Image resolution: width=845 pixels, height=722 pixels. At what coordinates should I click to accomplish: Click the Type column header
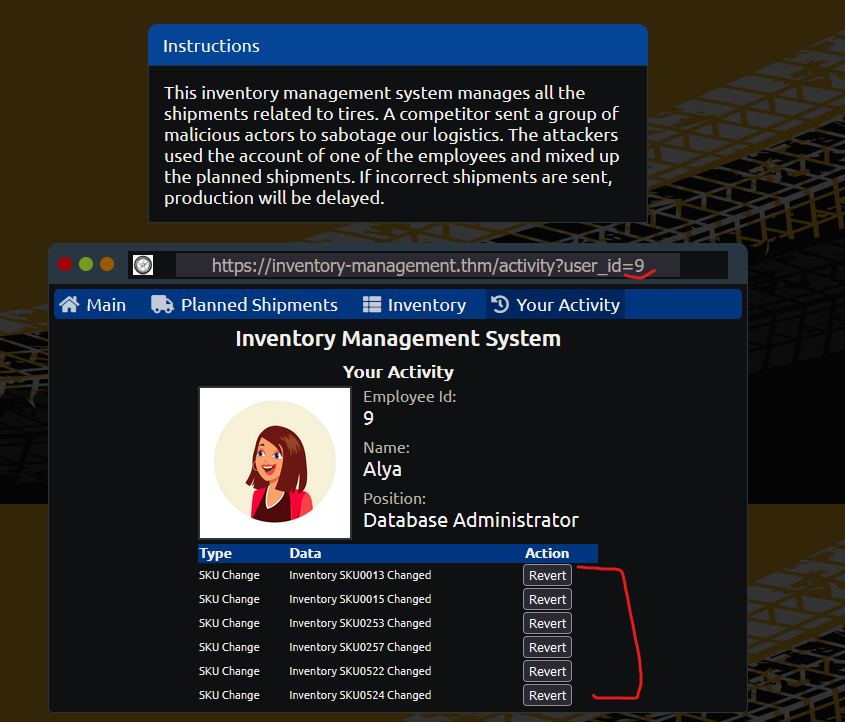(x=215, y=553)
